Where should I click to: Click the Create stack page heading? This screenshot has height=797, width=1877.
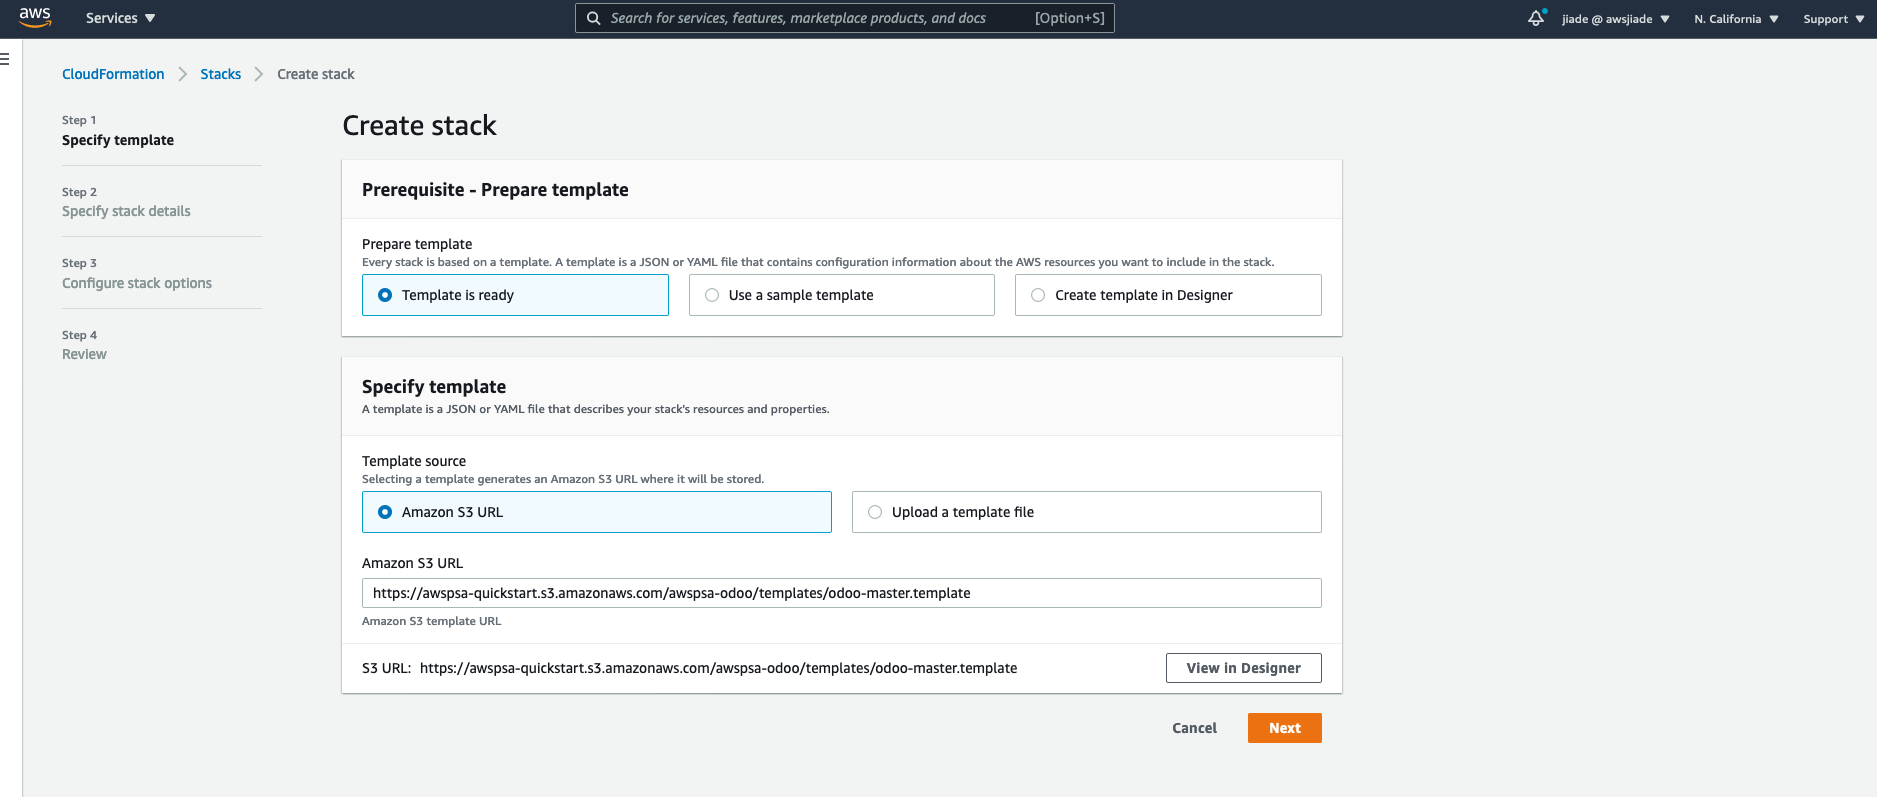tap(419, 126)
